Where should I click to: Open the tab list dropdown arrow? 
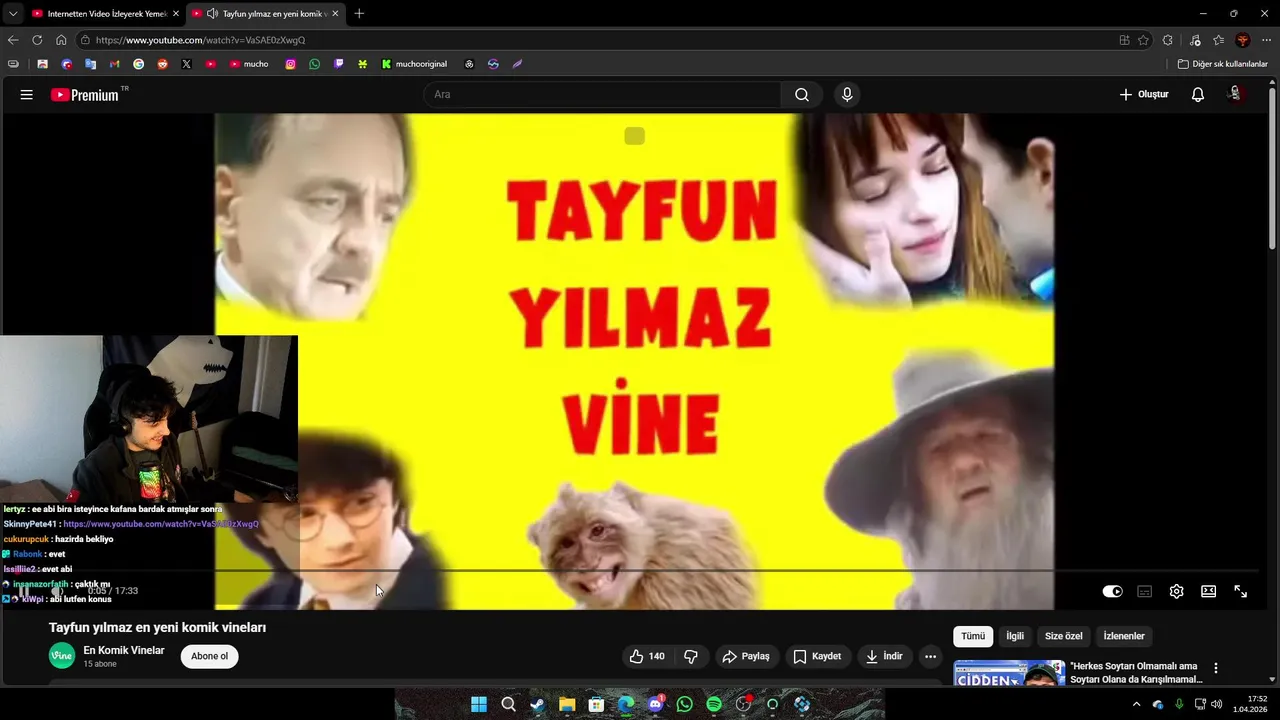[x=13, y=14]
